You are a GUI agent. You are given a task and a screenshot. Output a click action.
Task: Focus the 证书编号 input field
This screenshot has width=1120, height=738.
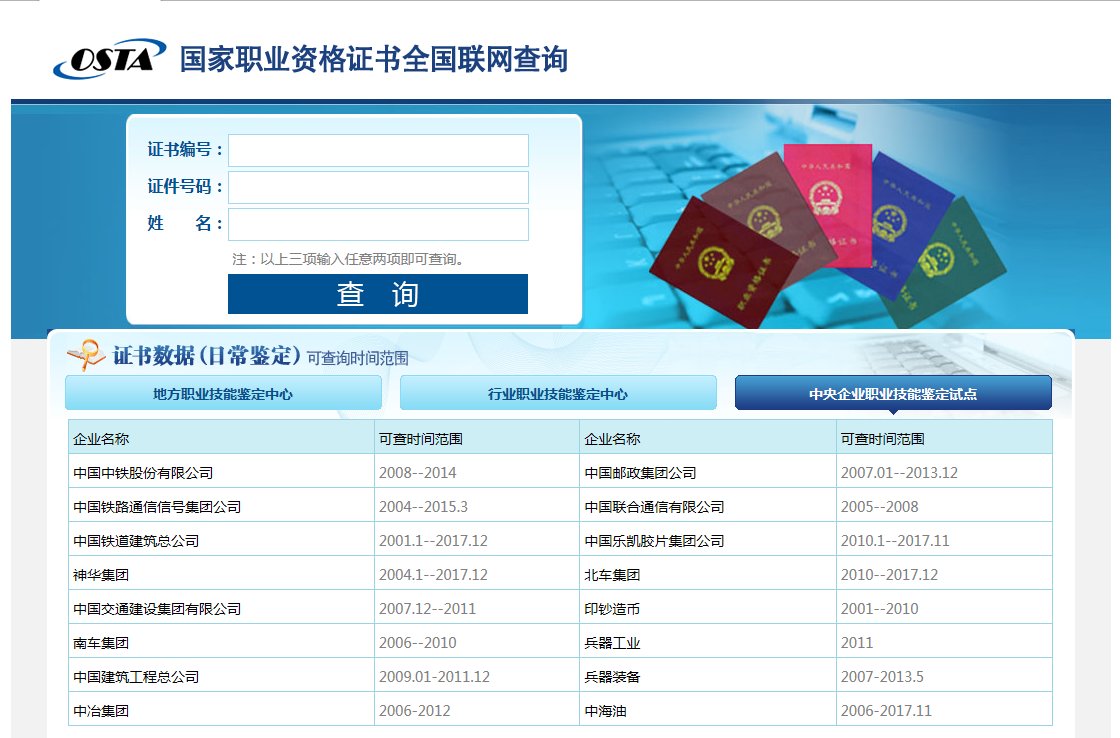[x=378, y=150]
